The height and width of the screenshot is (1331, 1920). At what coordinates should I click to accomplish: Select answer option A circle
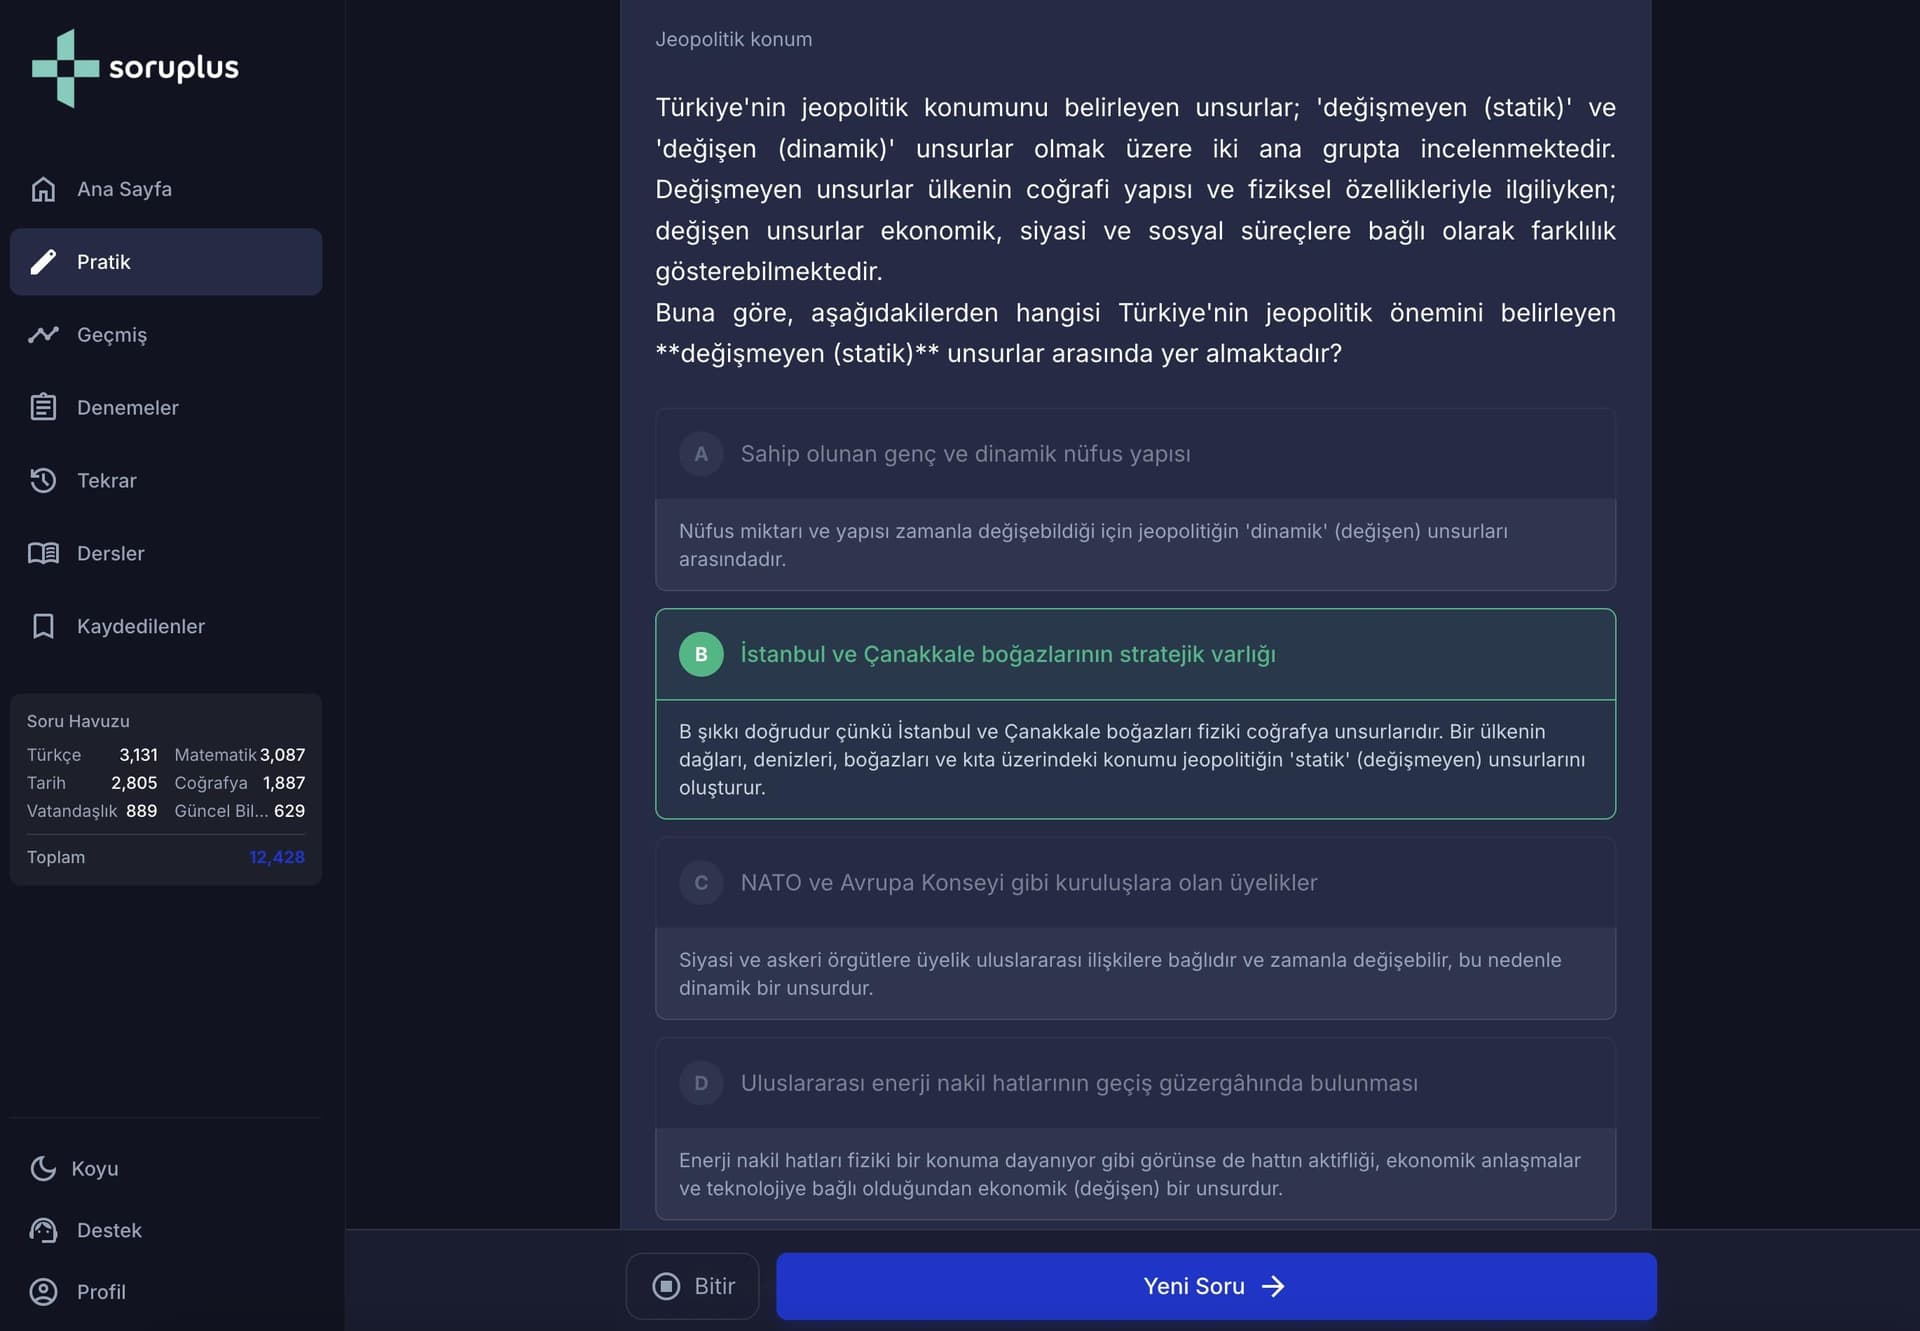click(x=701, y=454)
